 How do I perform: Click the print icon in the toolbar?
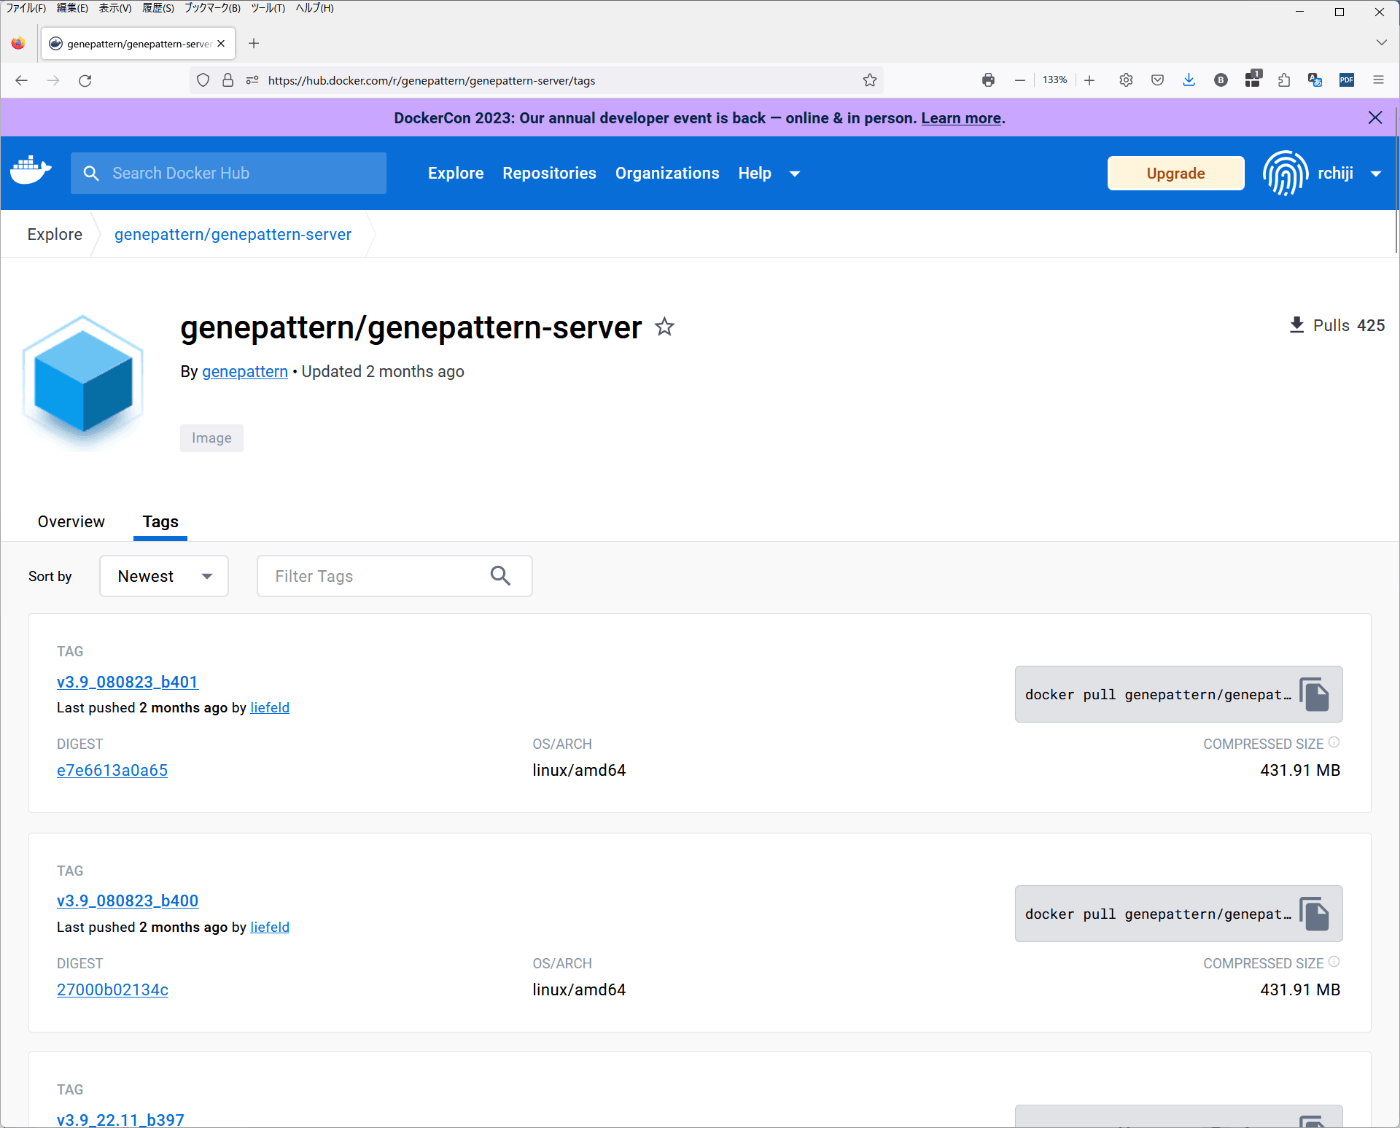click(988, 80)
